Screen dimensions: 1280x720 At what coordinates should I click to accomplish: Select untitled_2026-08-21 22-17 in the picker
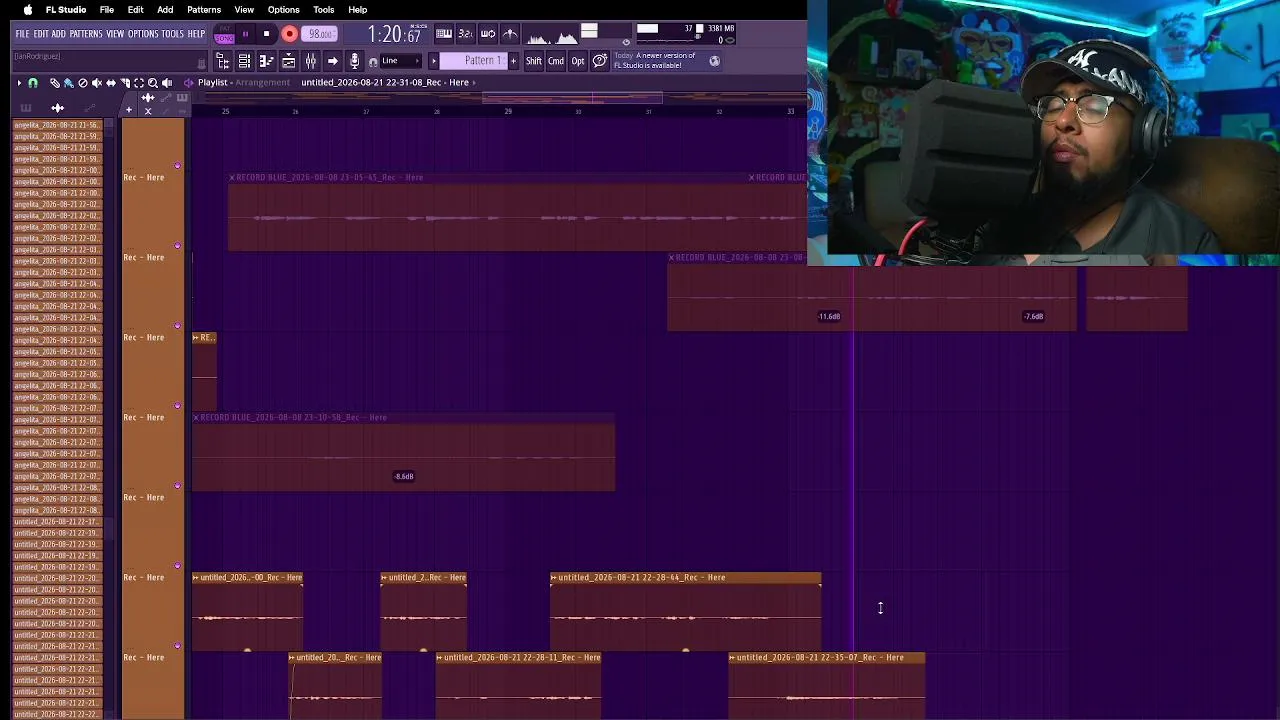57,522
